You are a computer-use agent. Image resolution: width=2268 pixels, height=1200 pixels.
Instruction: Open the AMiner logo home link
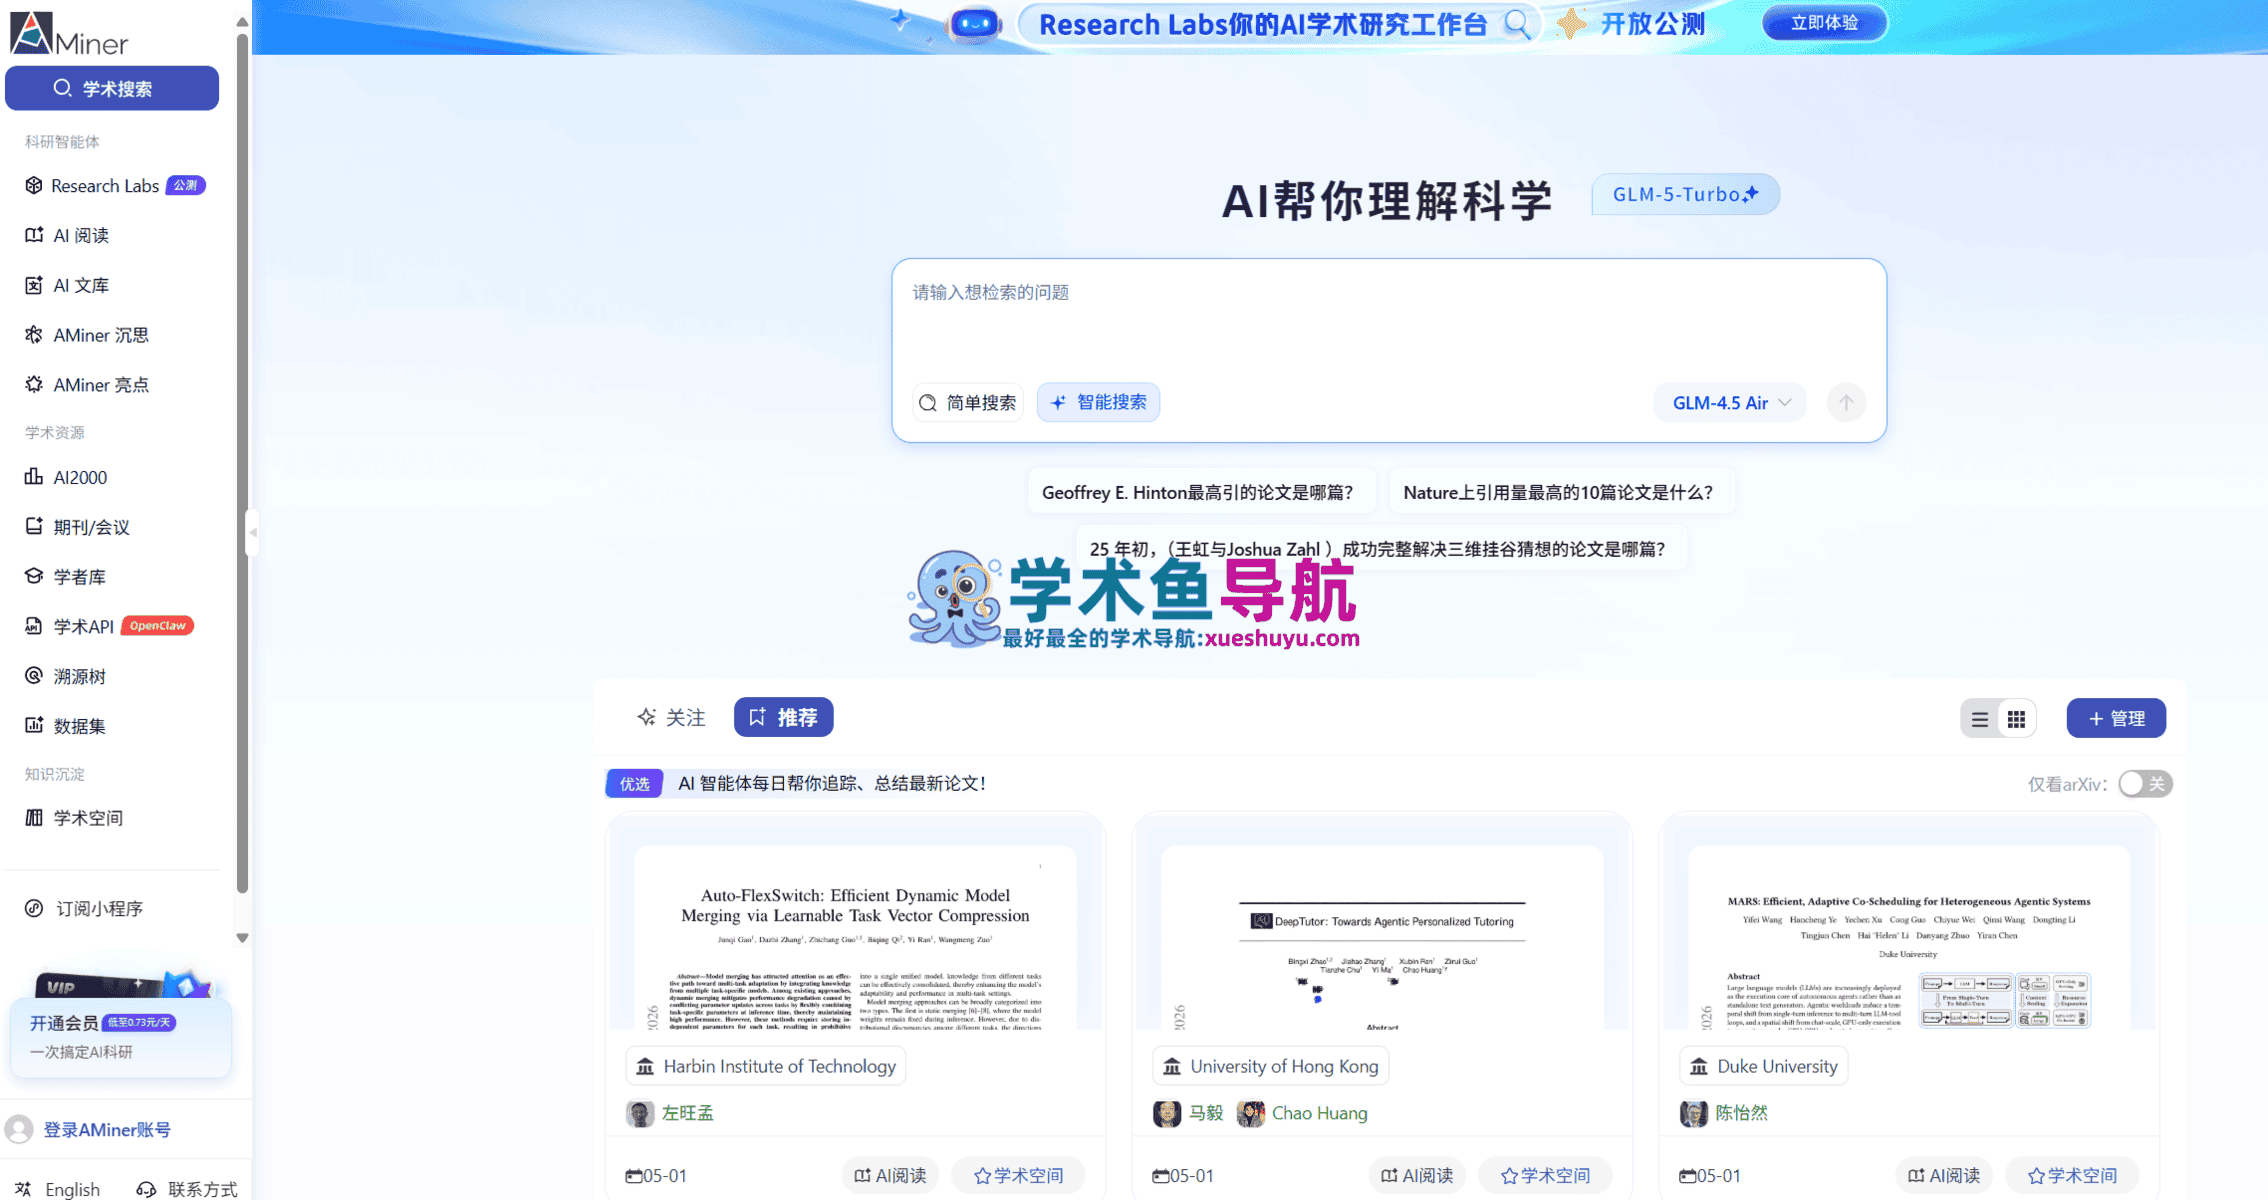(69, 34)
